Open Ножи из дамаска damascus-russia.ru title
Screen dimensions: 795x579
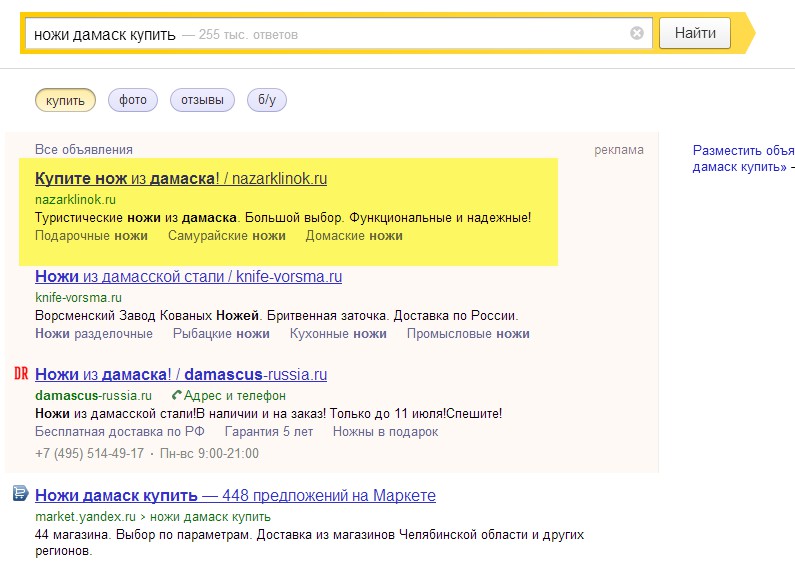point(181,375)
